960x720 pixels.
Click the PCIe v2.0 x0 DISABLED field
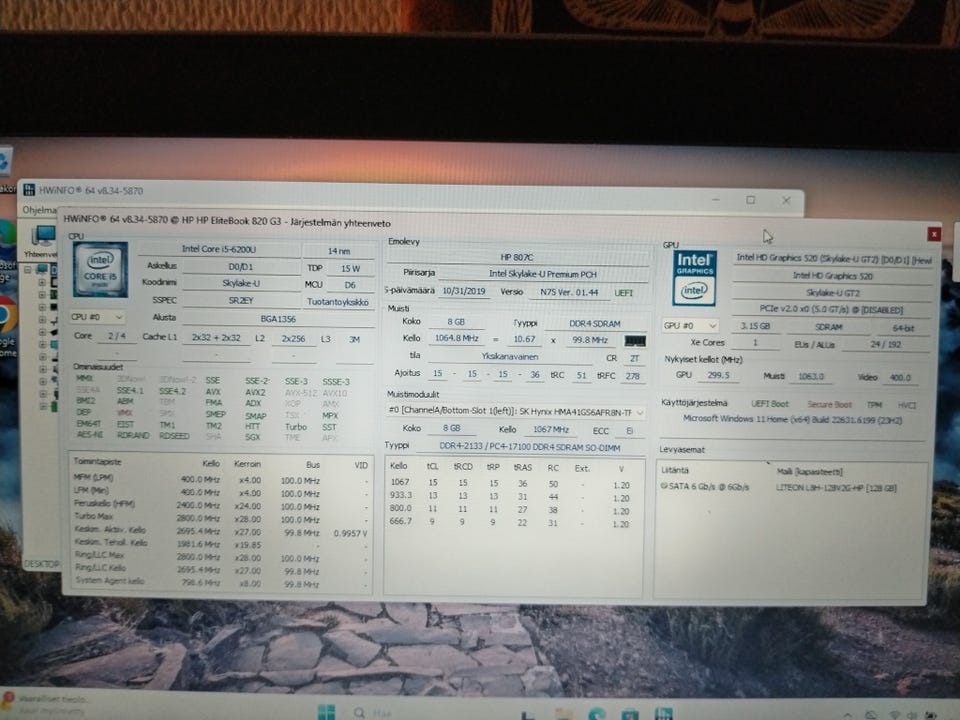(x=831, y=309)
